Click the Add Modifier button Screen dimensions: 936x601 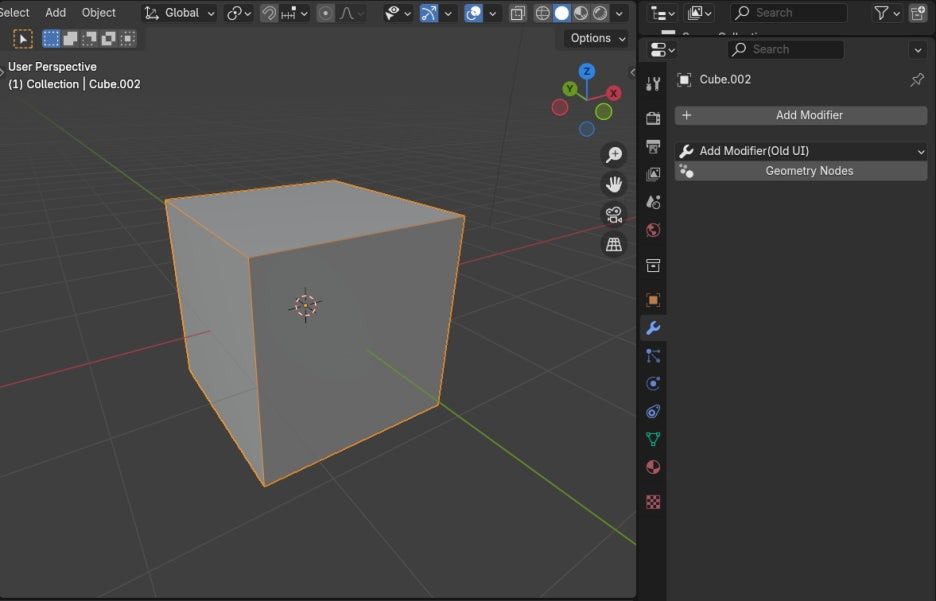801,115
